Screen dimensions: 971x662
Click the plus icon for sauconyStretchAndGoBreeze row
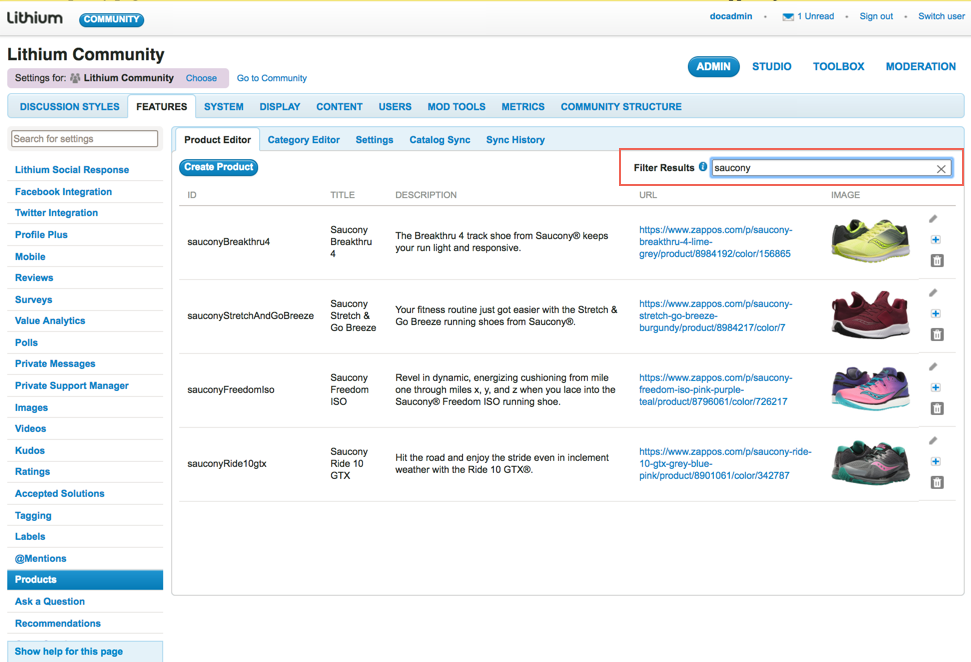point(936,313)
